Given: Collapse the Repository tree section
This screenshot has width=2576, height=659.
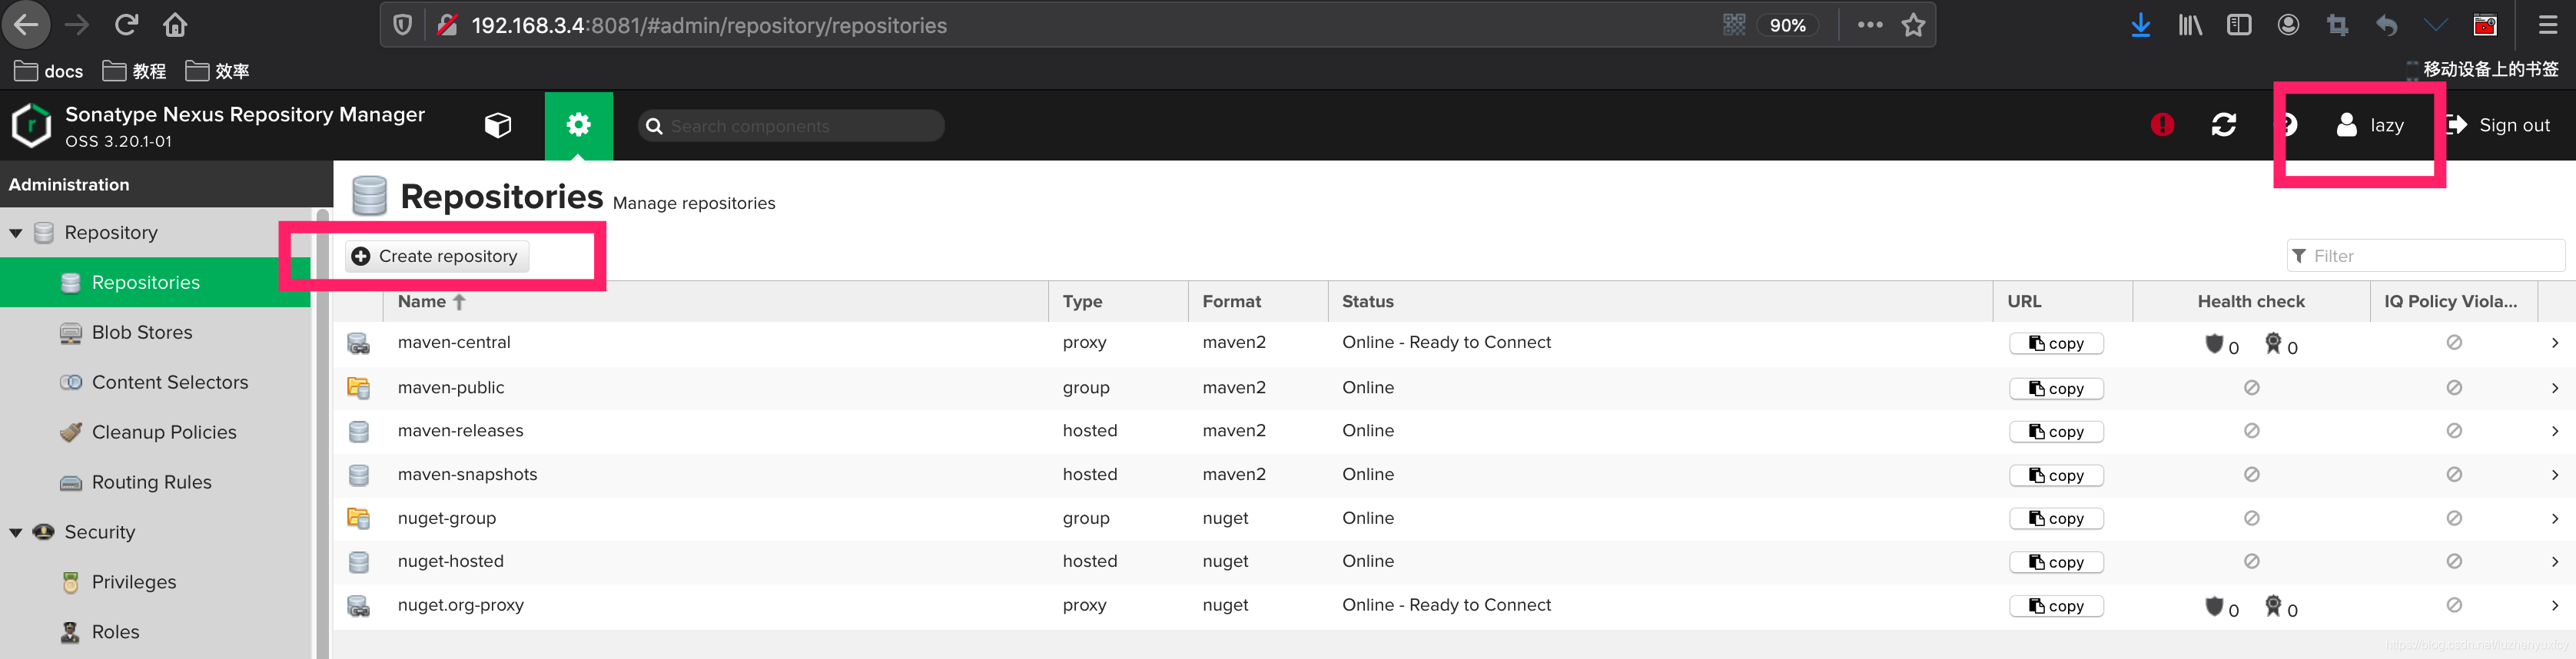Looking at the screenshot, I should (x=16, y=233).
